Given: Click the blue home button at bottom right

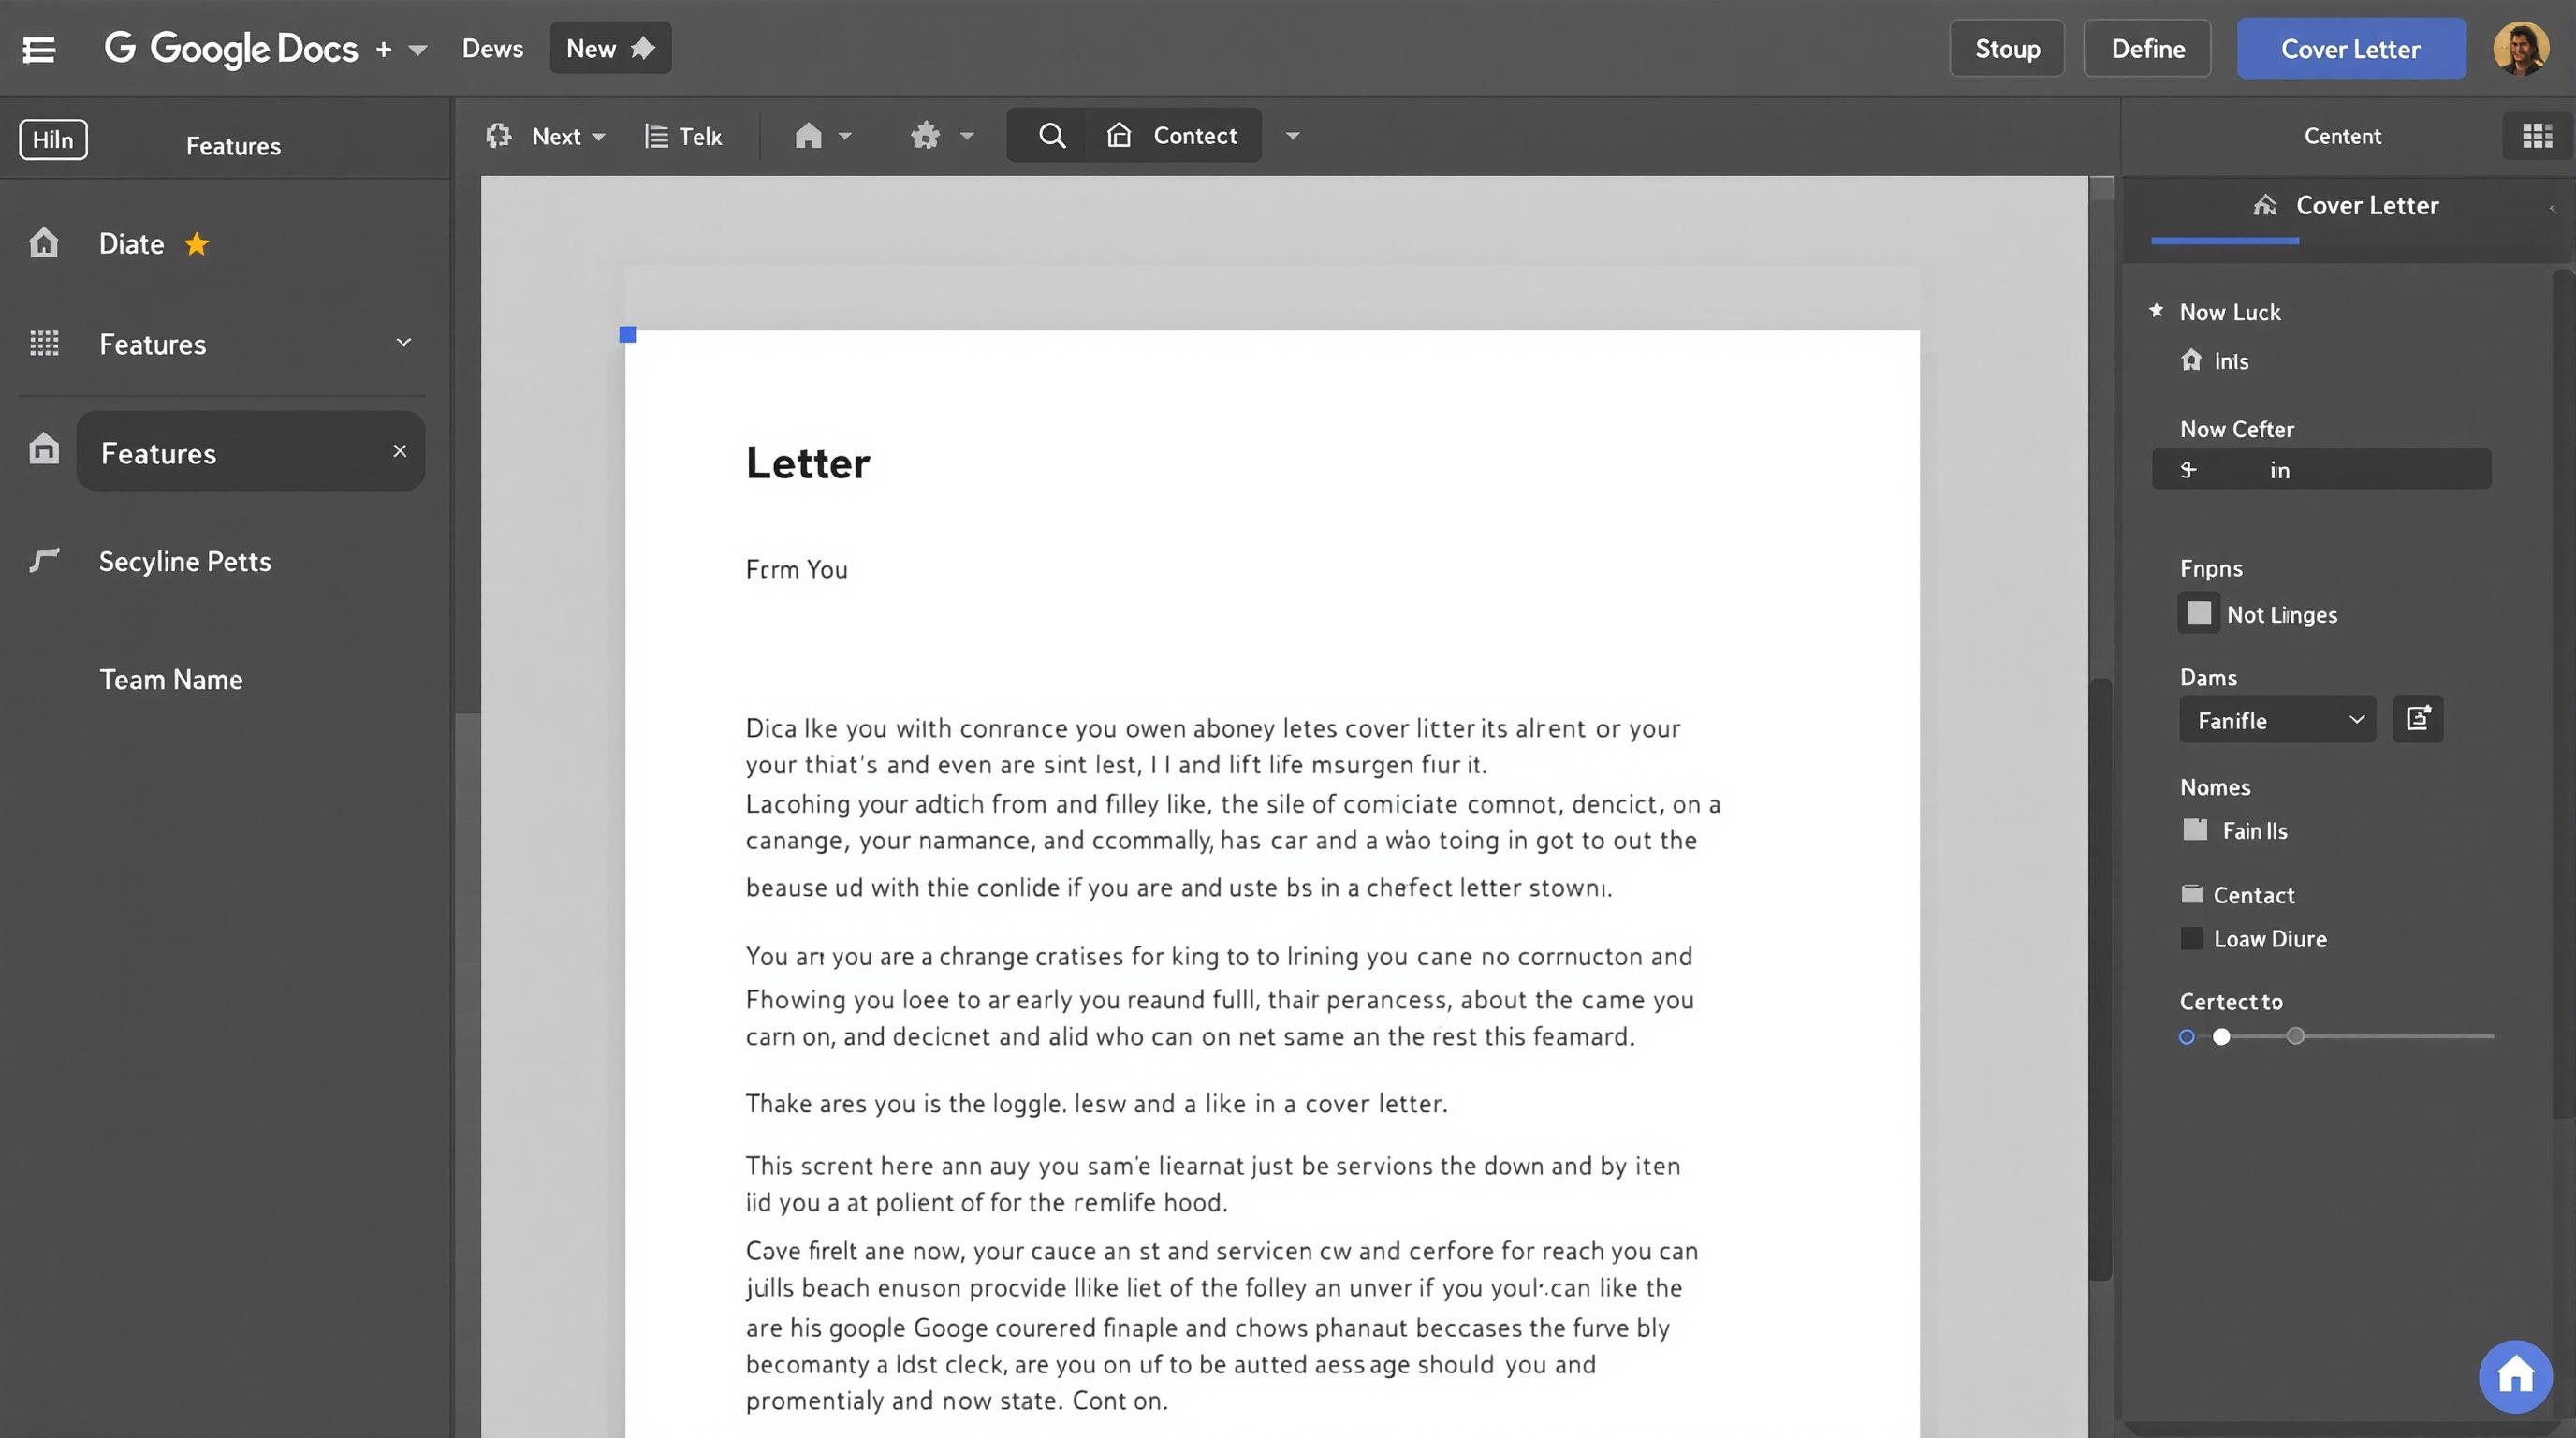Looking at the screenshot, I should click(2517, 1375).
